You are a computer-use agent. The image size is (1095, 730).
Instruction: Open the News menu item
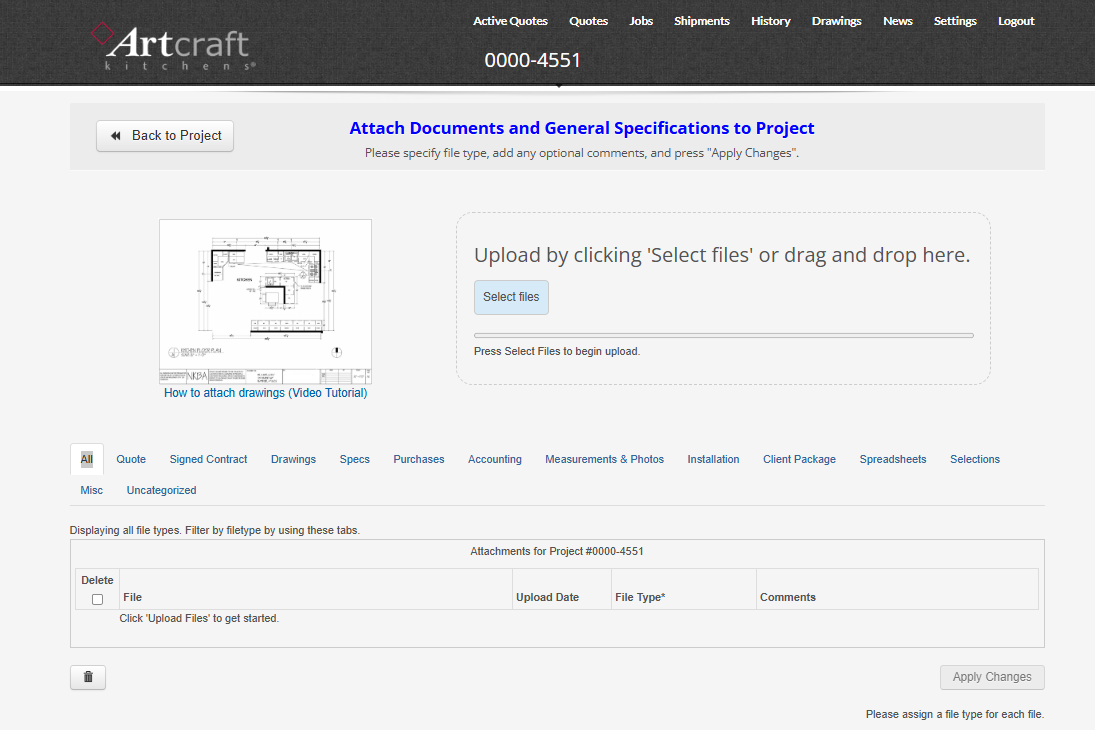pos(897,21)
